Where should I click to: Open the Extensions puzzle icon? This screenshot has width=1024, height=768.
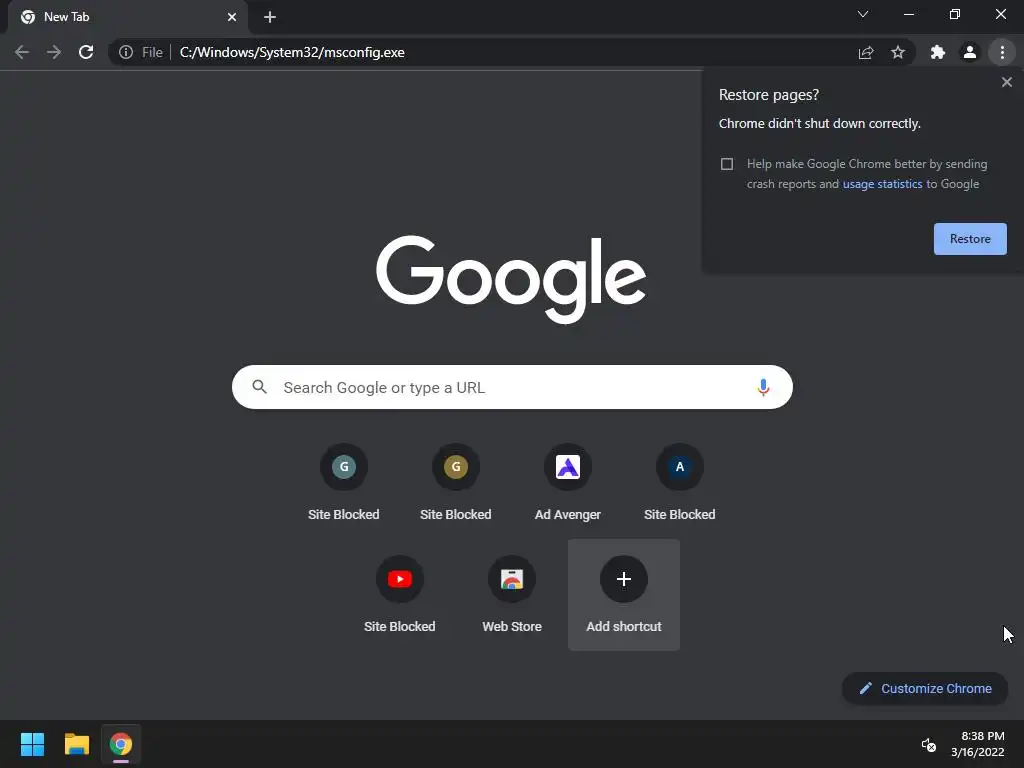point(938,52)
